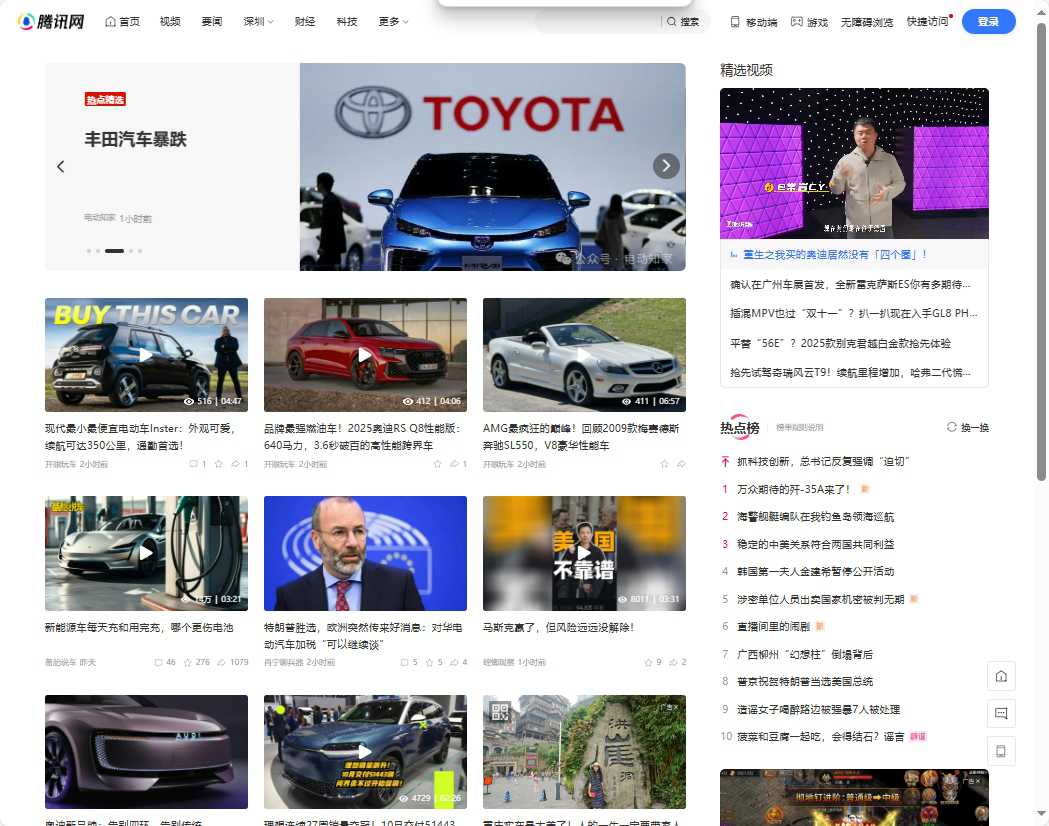Expand the 深圳 city dropdown
This screenshot has height=826, width=1049.
click(258, 21)
